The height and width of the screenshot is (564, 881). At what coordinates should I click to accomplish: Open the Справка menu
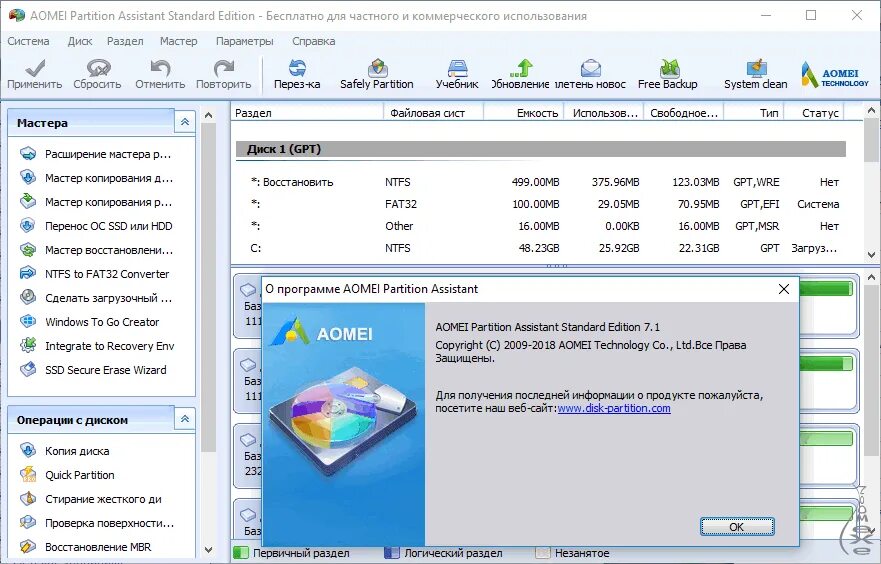(x=314, y=41)
